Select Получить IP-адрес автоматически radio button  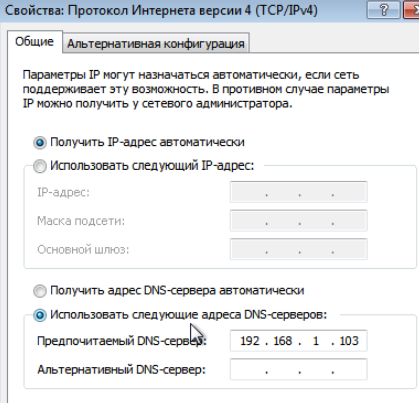[40, 143]
